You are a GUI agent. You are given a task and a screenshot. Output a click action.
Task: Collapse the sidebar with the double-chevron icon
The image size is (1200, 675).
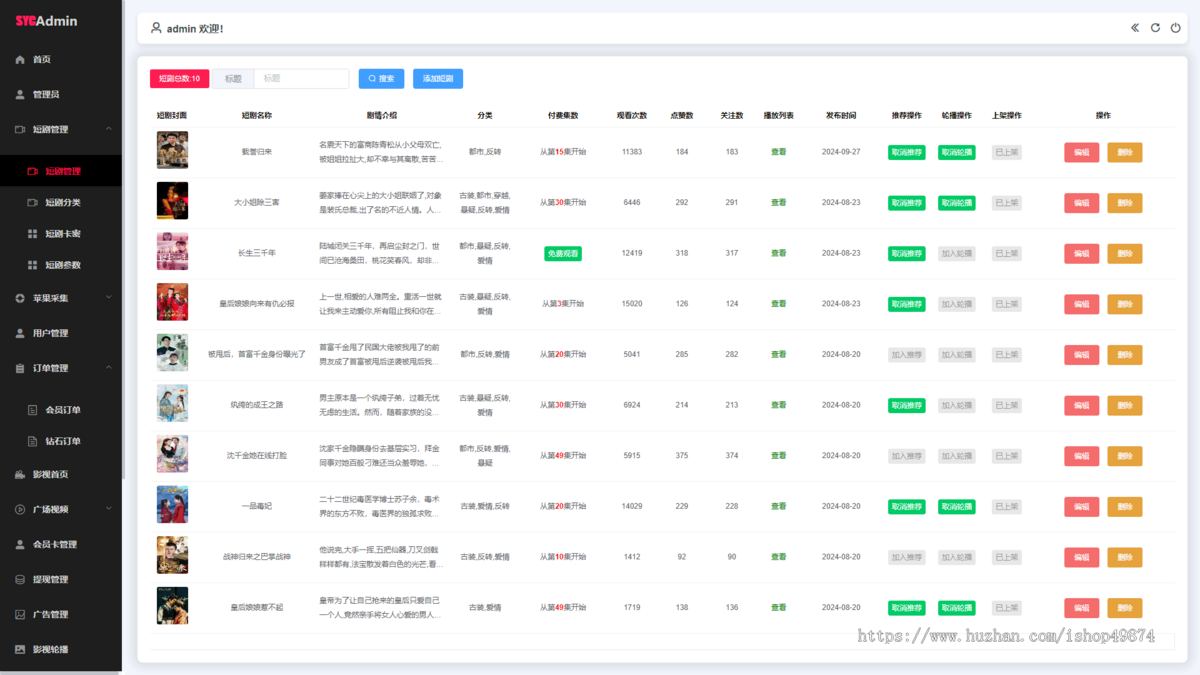click(1135, 28)
